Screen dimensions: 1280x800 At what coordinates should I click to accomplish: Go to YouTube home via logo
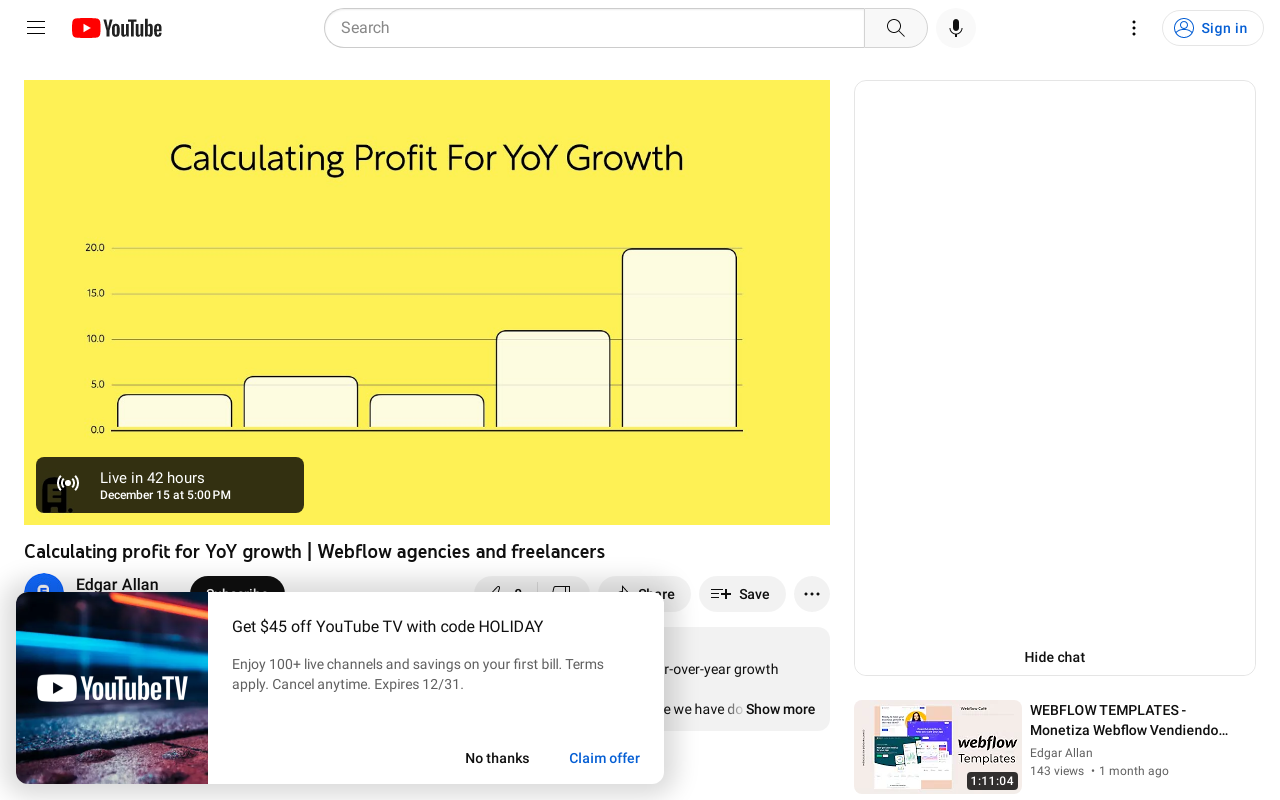[x=117, y=28]
